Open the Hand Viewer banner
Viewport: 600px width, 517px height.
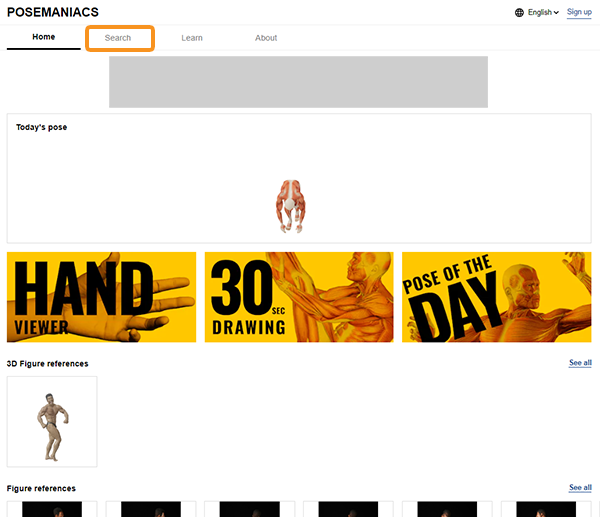coord(101,297)
